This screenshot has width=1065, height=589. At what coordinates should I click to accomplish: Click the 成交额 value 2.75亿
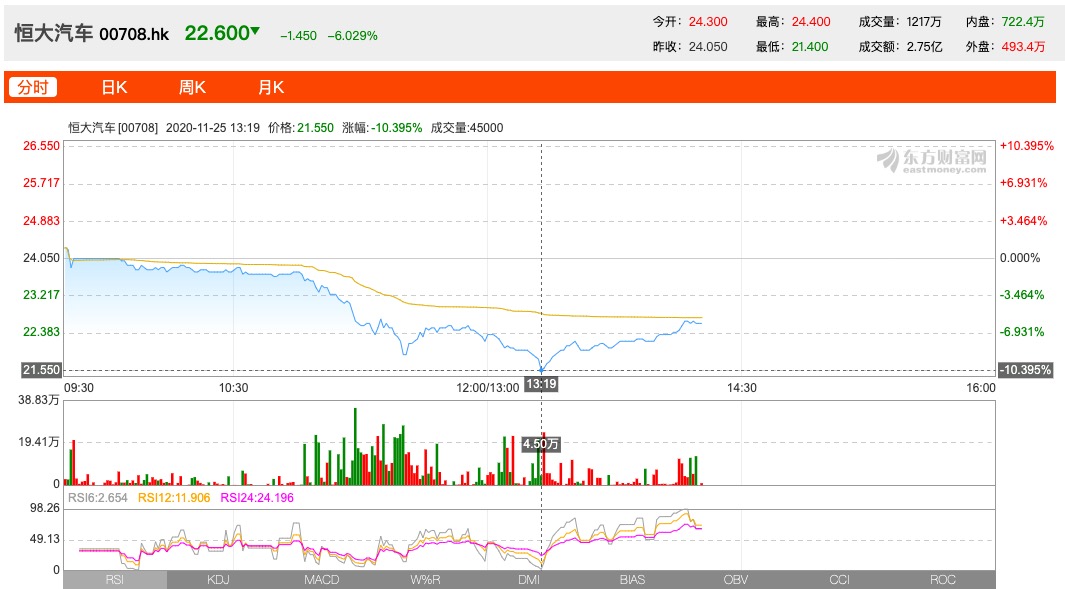[924, 47]
